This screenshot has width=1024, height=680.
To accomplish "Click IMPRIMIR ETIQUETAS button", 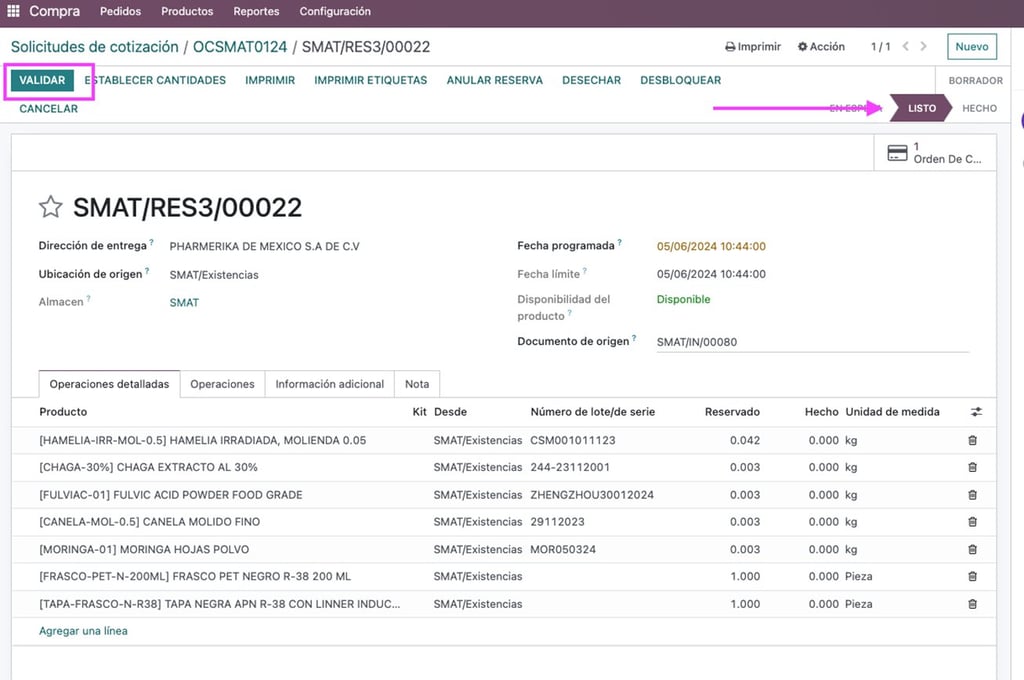I will point(370,80).
